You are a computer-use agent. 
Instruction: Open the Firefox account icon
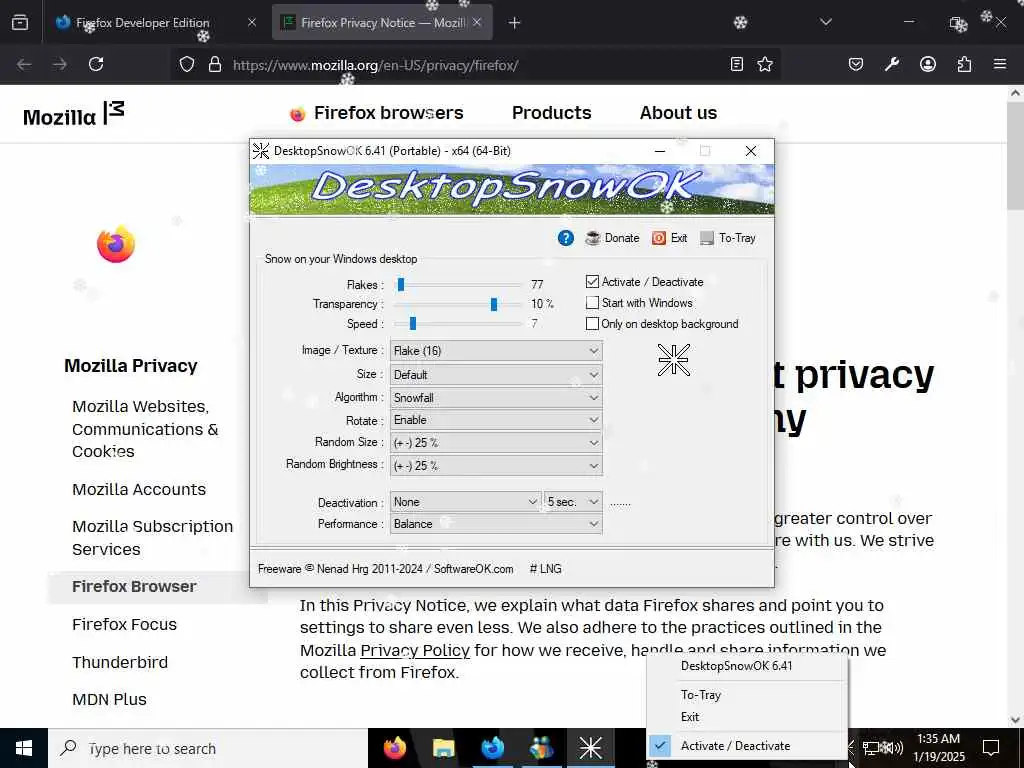(927, 64)
